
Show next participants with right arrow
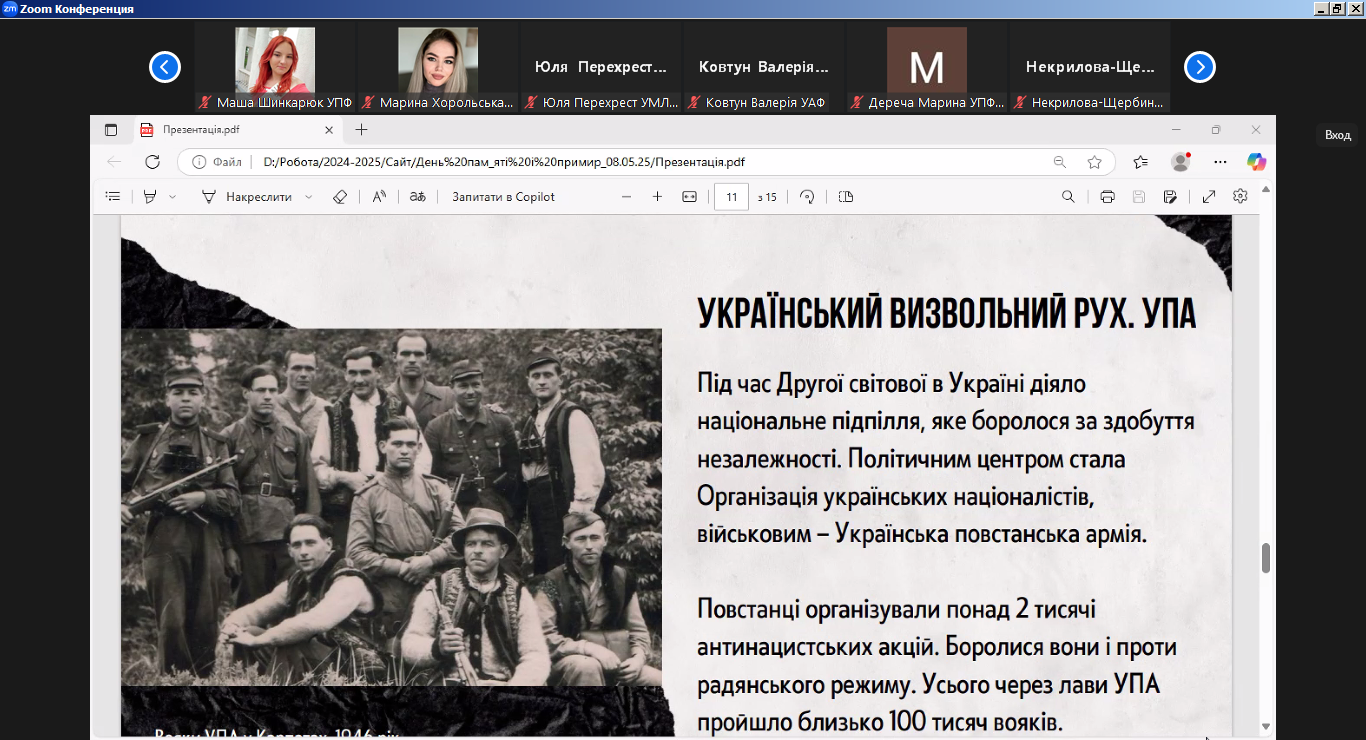tap(1199, 67)
